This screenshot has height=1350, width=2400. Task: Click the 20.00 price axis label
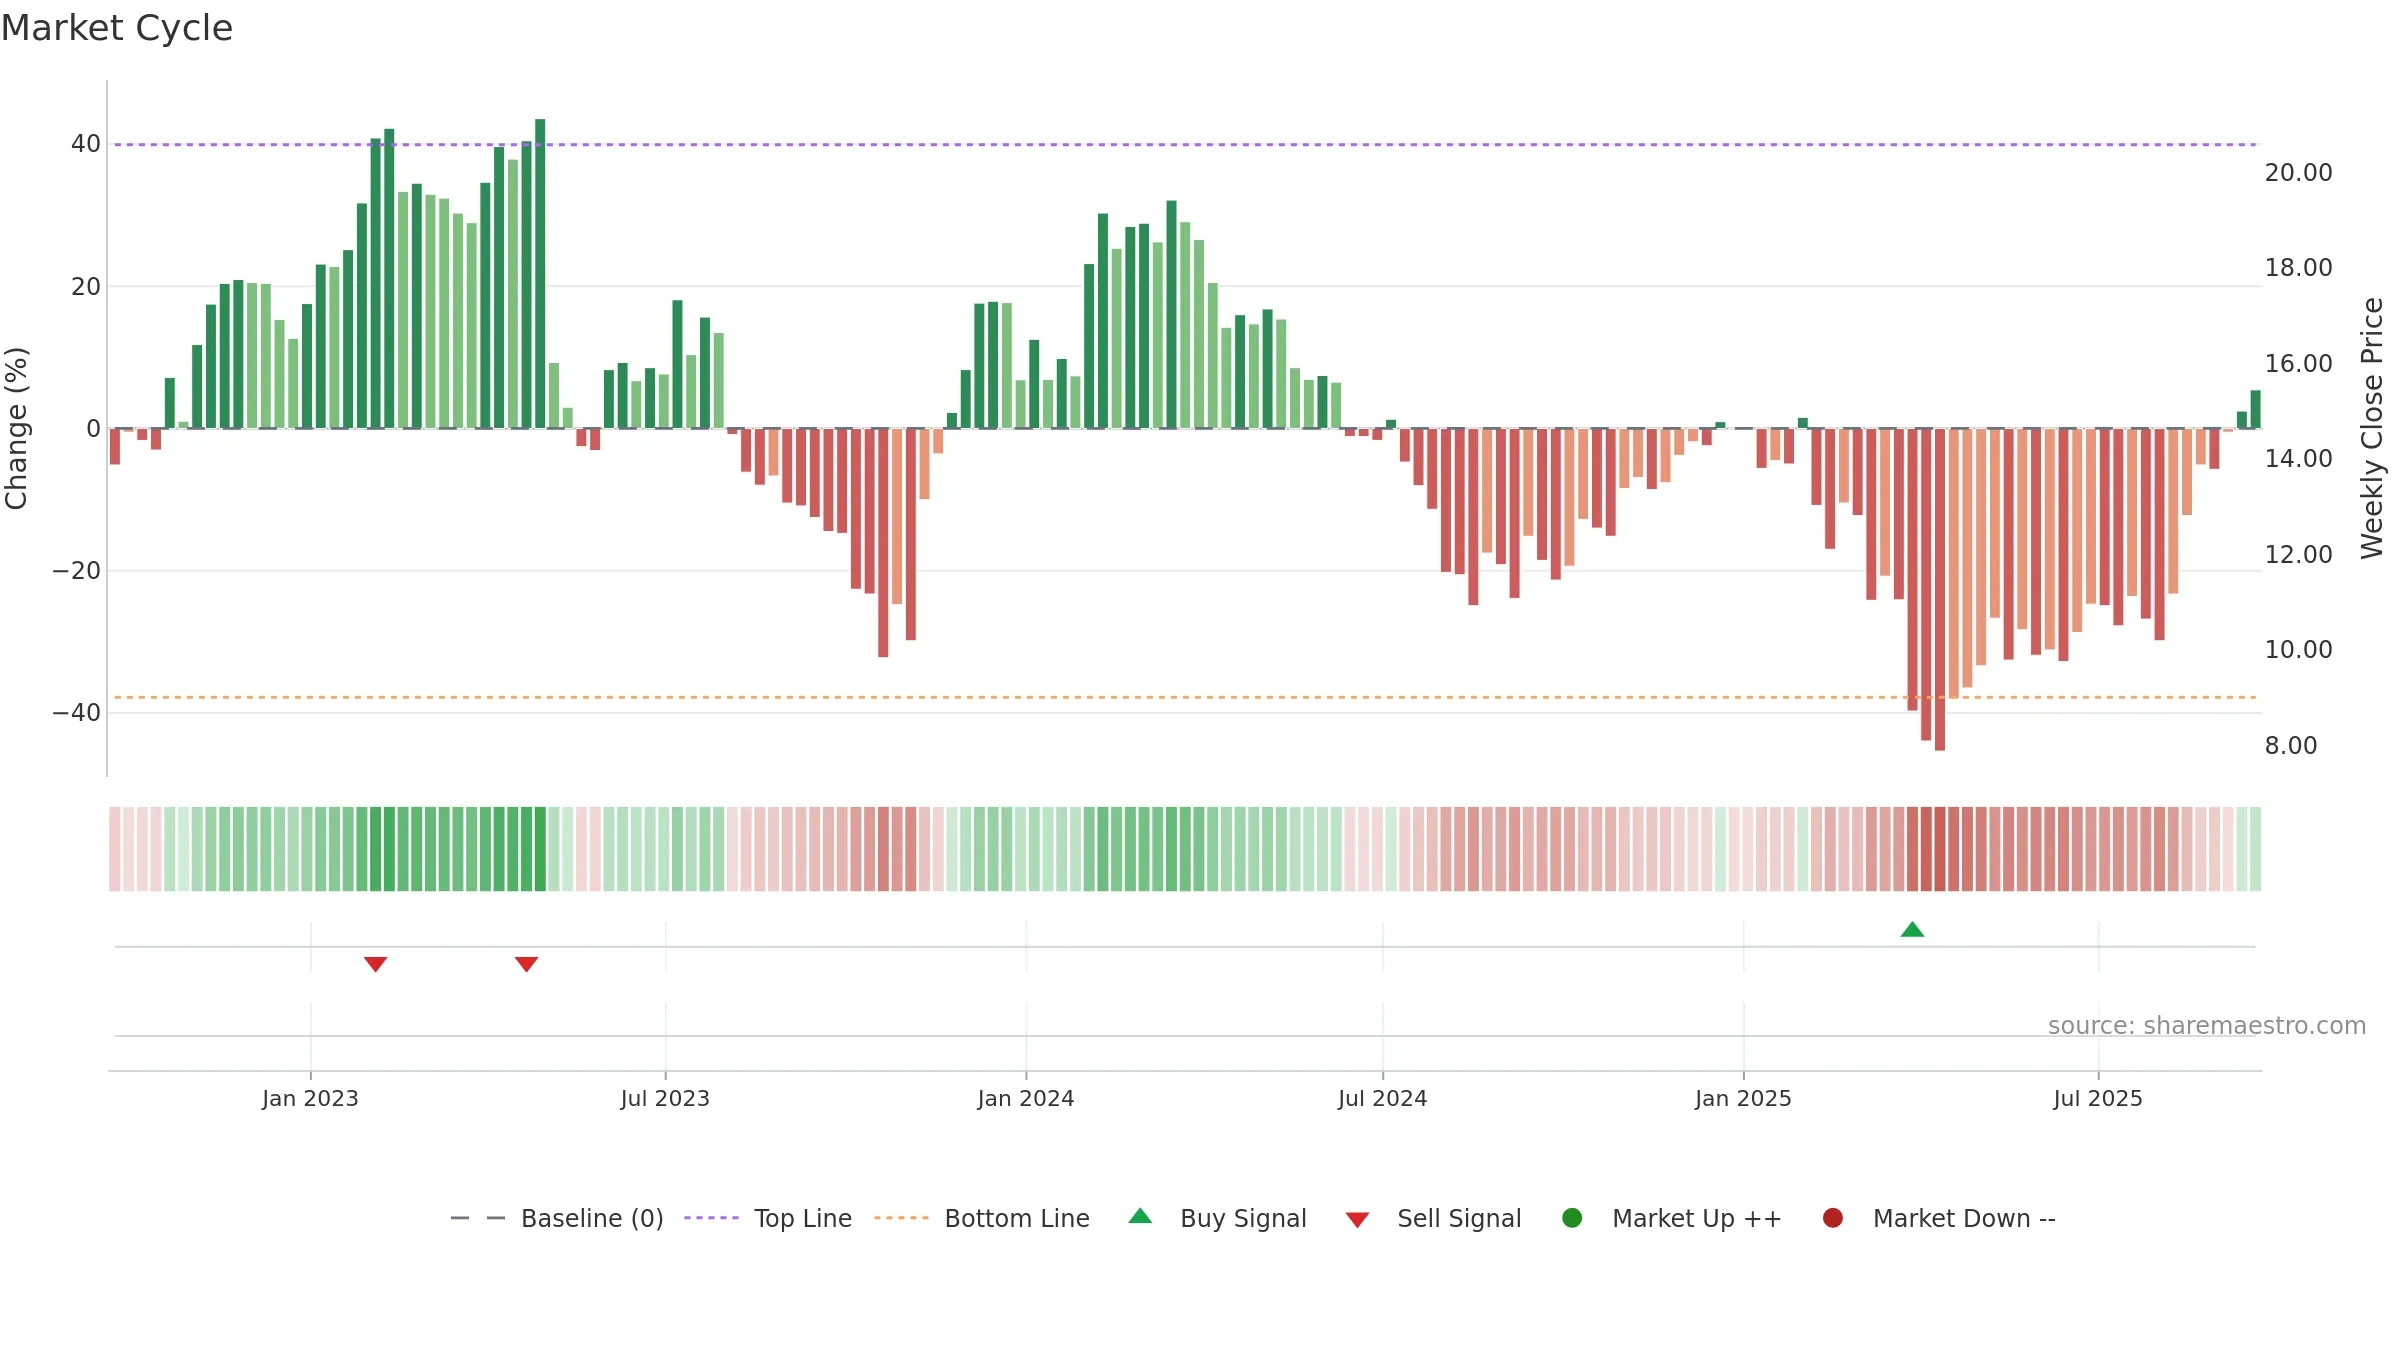[x=2298, y=173]
